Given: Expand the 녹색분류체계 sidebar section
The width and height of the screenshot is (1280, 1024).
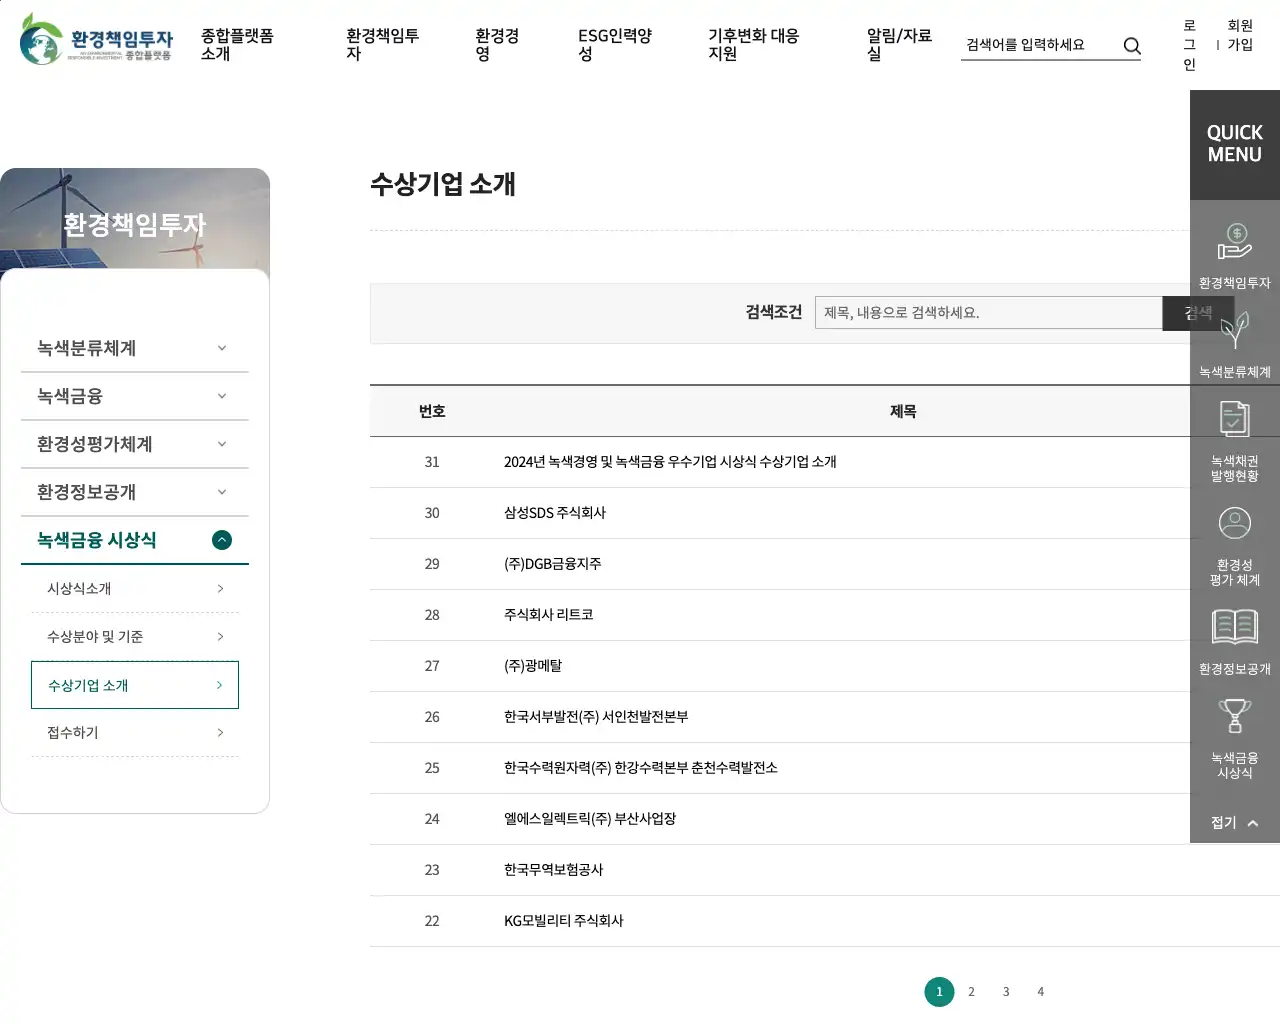Looking at the screenshot, I should [134, 348].
